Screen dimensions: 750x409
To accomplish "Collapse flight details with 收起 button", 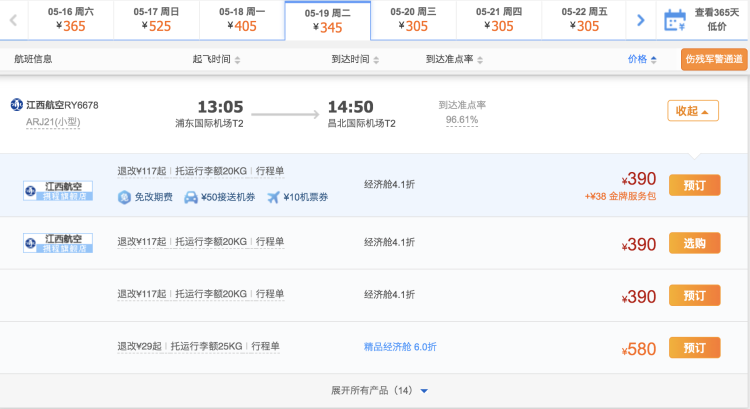I will [x=692, y=111].
